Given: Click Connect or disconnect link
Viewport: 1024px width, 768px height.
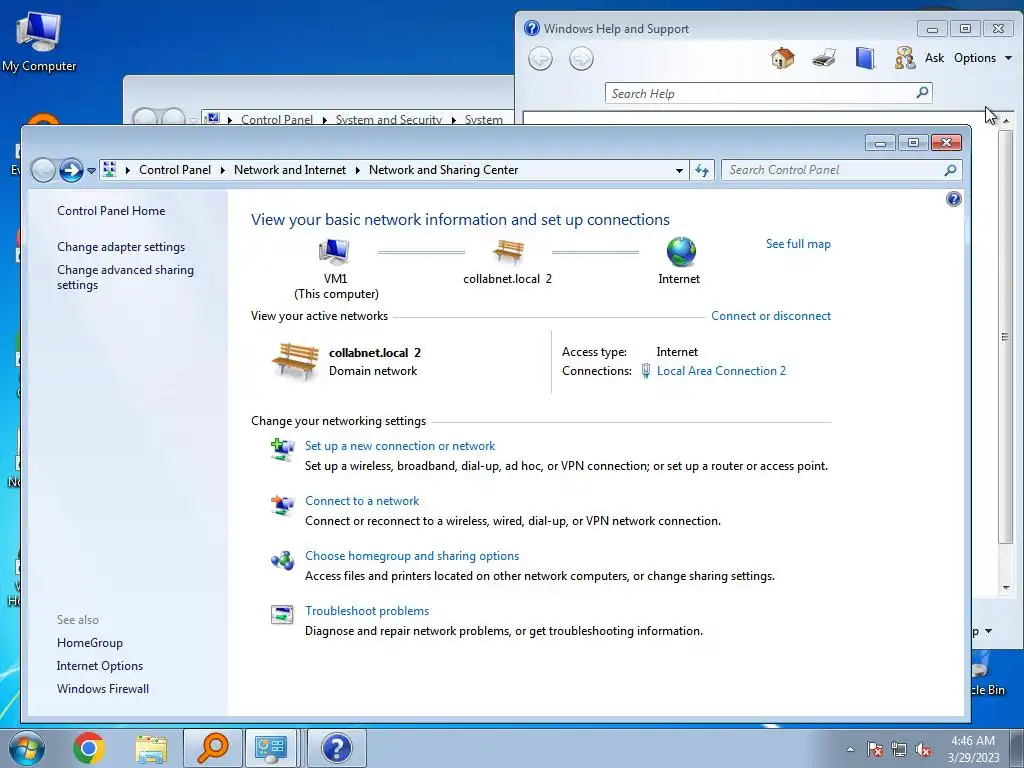Looking at the screenshot, I should pyautogui.click(x=771, y=315).
